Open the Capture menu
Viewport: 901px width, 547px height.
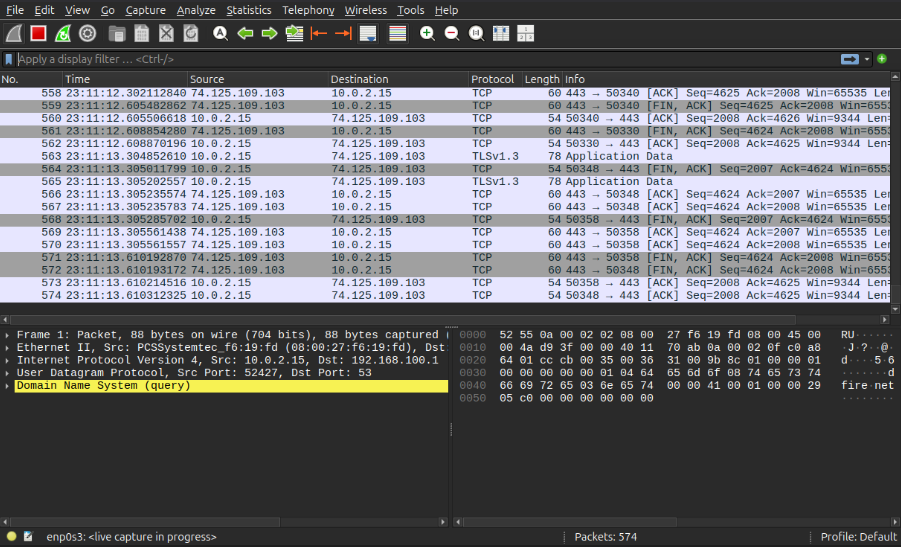tap(145, 10)
